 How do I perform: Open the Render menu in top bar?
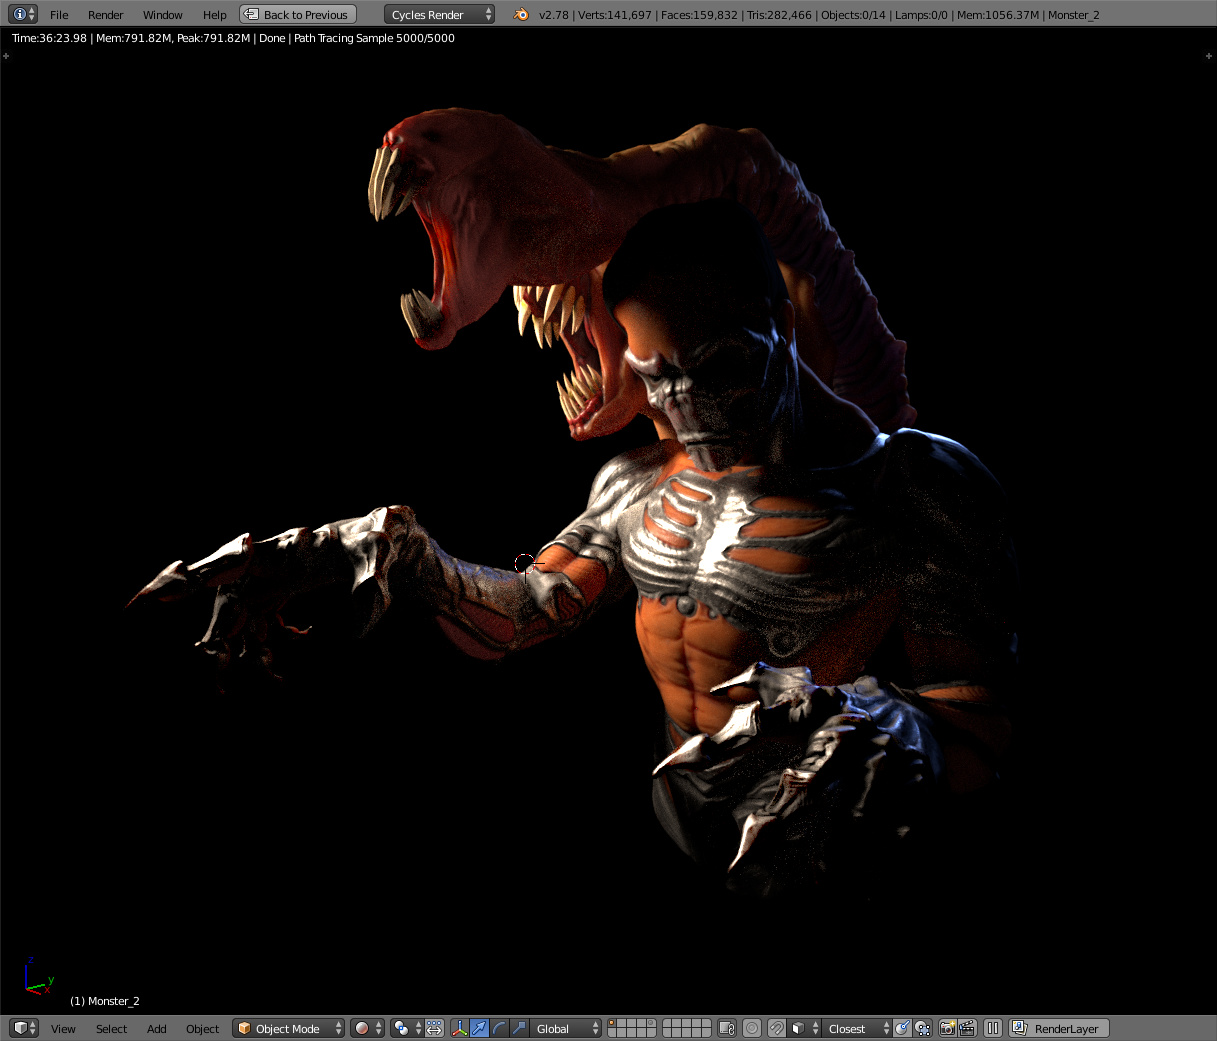tap(105, 15)
